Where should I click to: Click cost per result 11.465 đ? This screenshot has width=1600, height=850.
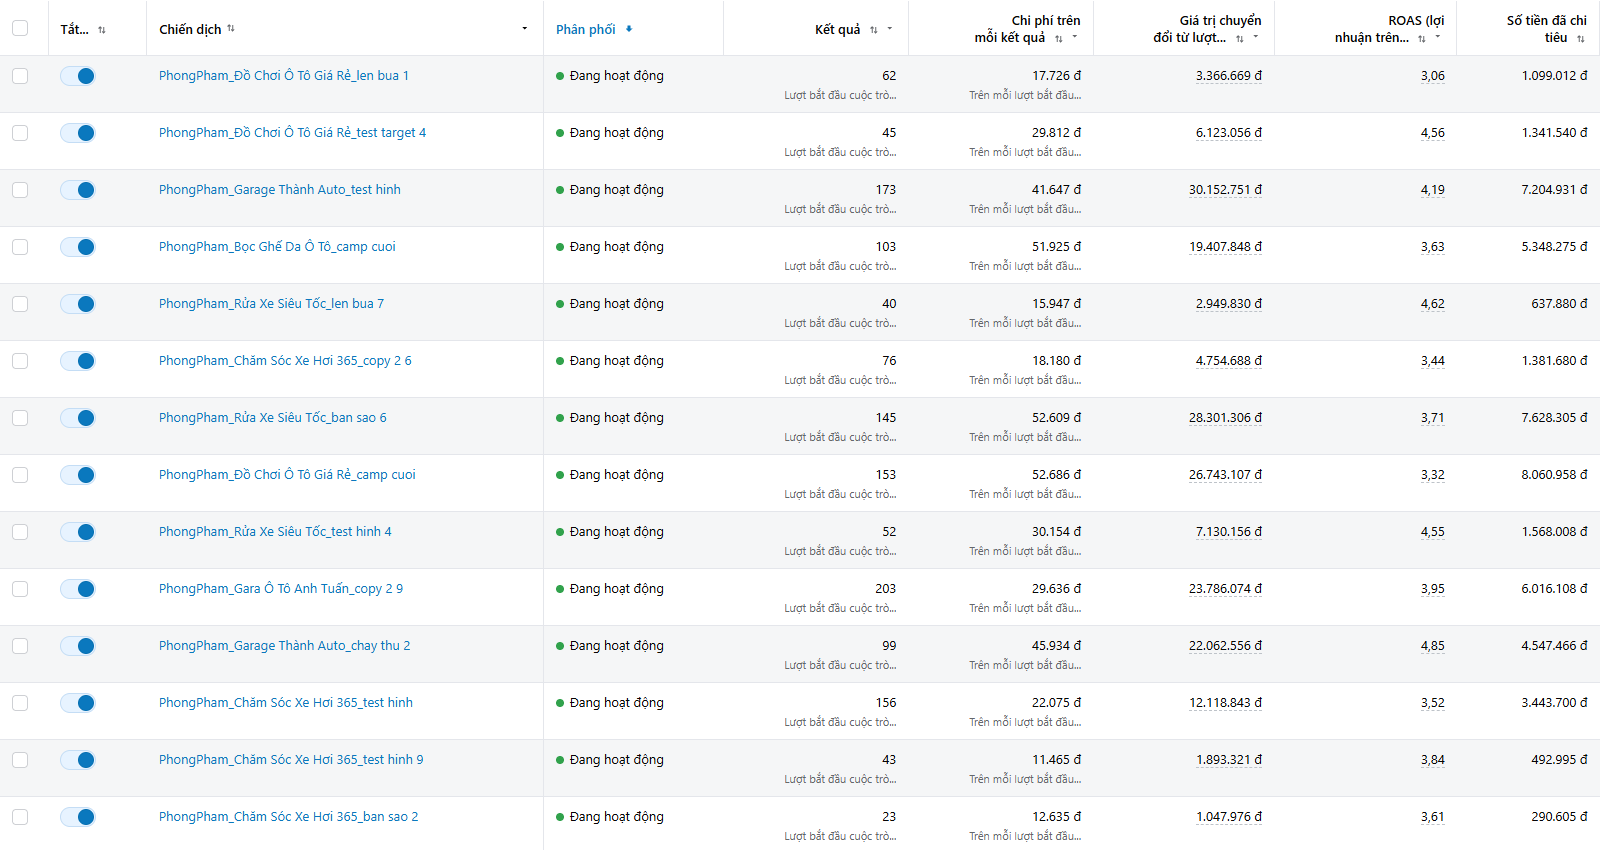[x=1057, y=760]
